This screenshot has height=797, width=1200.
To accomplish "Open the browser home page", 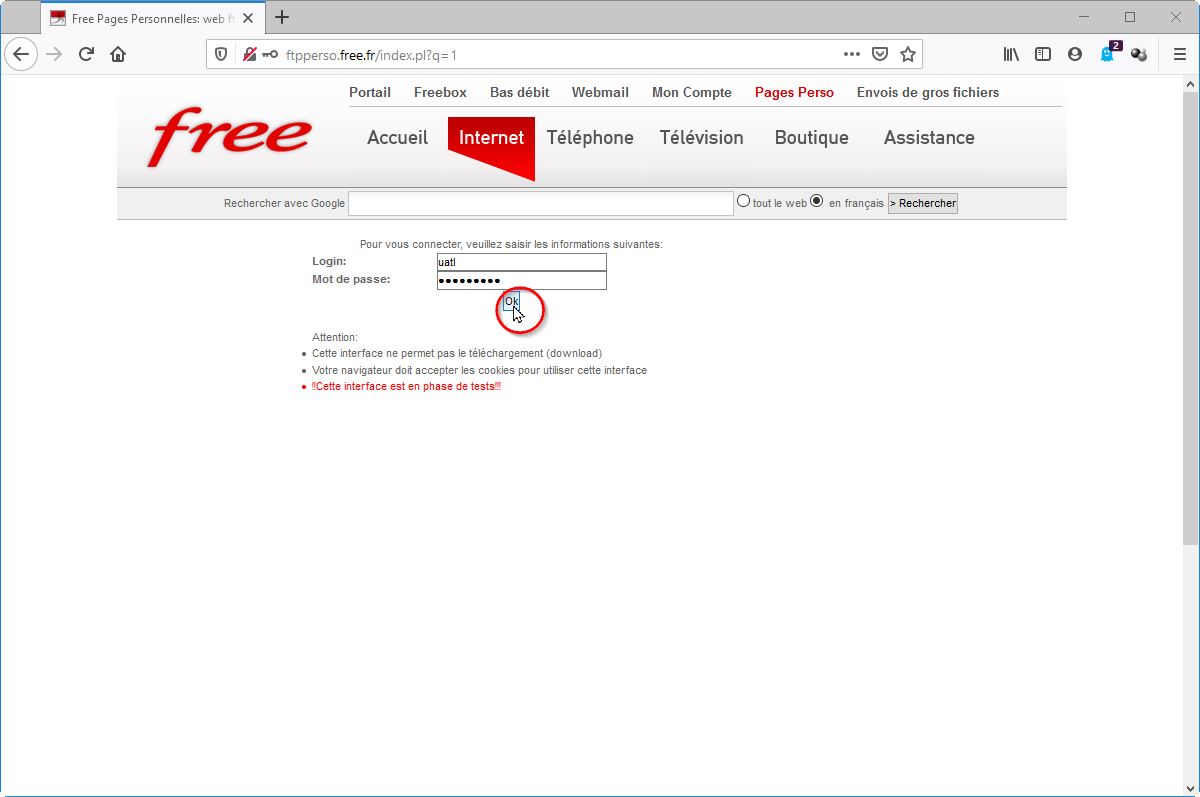I will [x=118, y=54].
